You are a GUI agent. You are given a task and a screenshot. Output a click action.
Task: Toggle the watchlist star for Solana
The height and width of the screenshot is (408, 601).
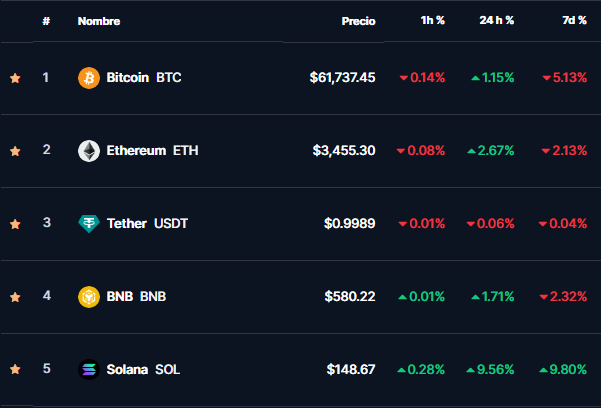15,370
